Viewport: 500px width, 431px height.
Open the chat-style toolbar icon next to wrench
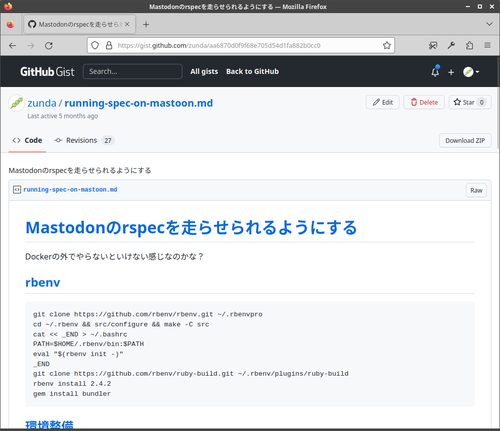[433, 45]
